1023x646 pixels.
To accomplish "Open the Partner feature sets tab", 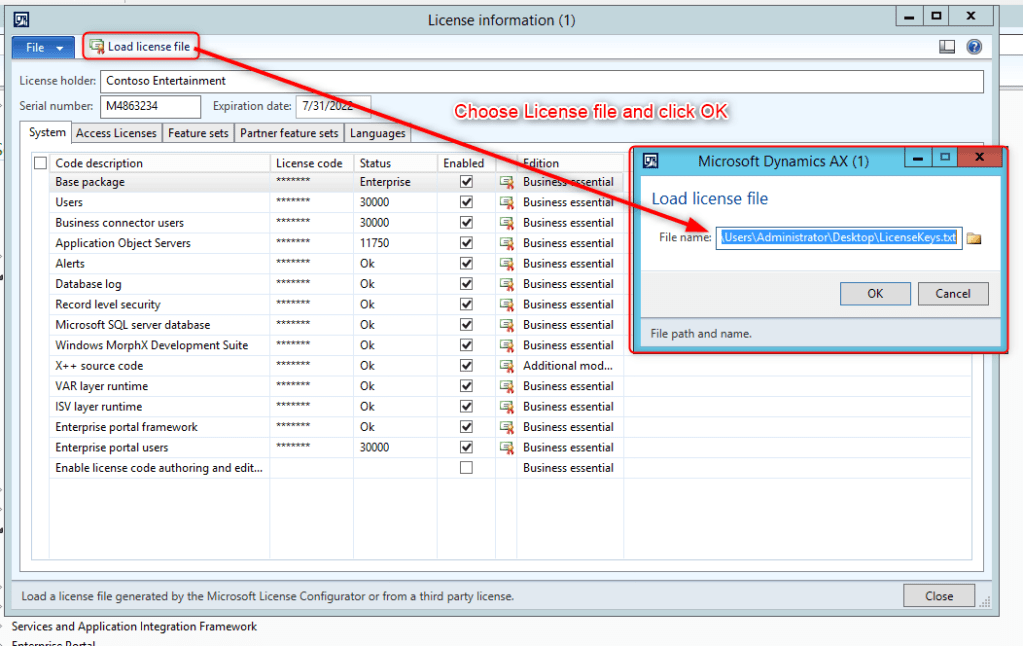I will (289, 133).
